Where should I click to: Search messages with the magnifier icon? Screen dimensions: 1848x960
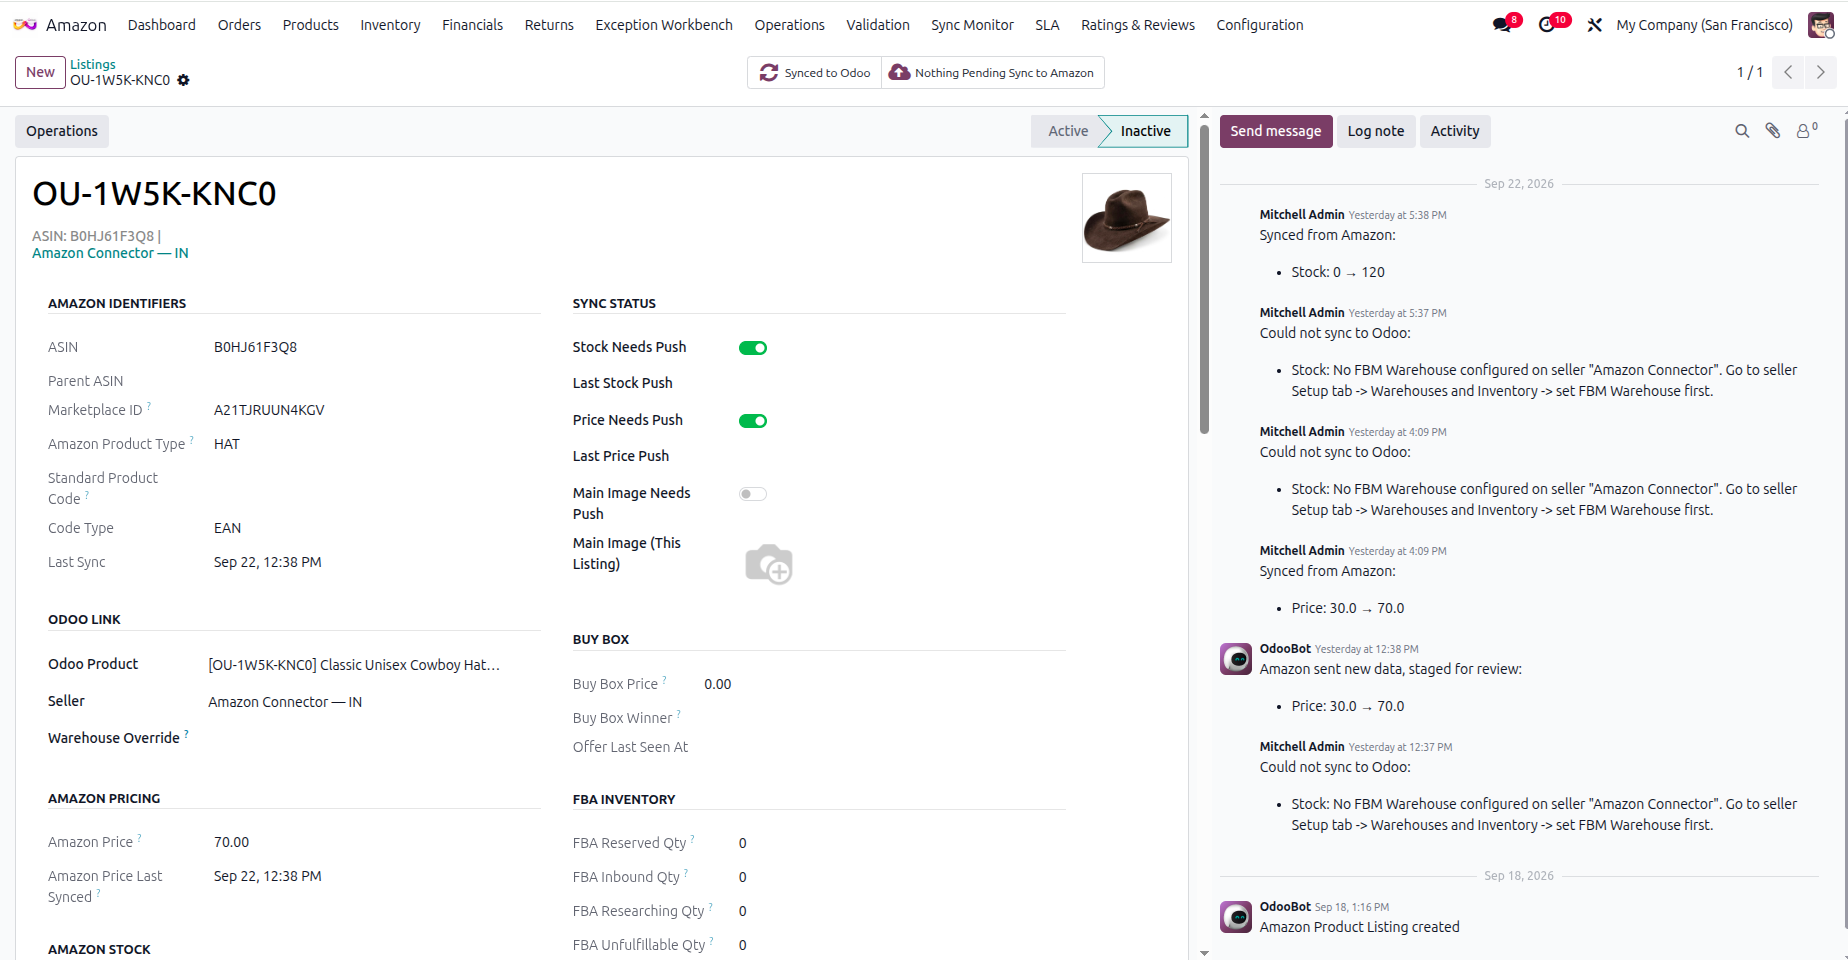point(1742,131)
